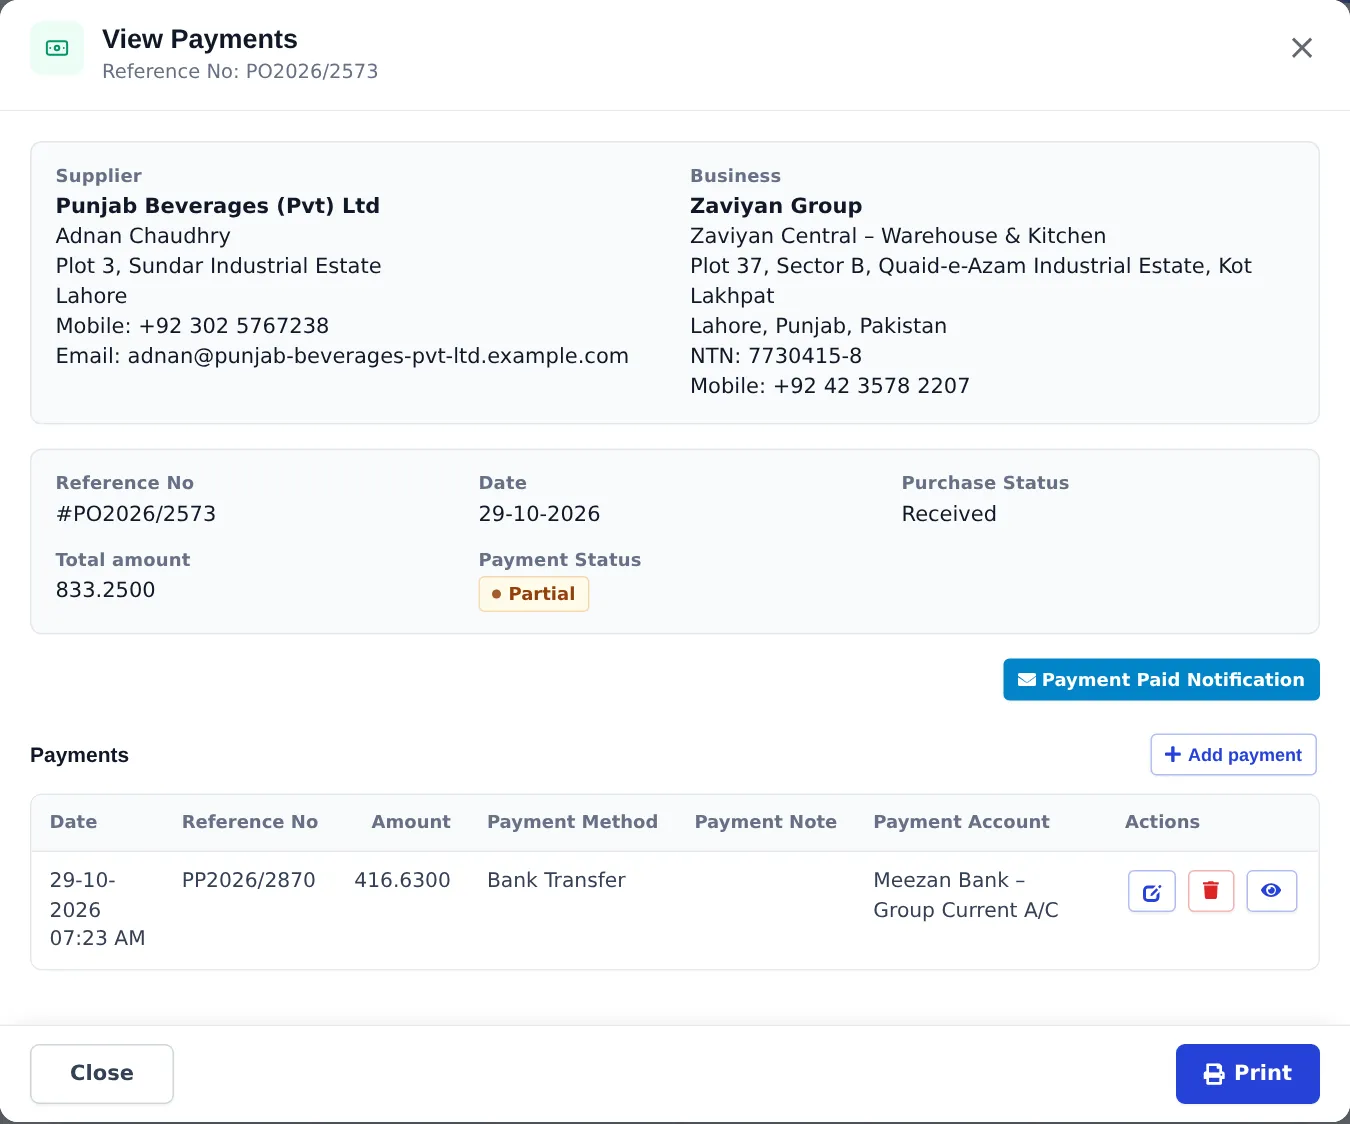1350x1124 pixels.
Task: Delete the PP2026/2870 payment
Action: click(x=1211, y=891)
